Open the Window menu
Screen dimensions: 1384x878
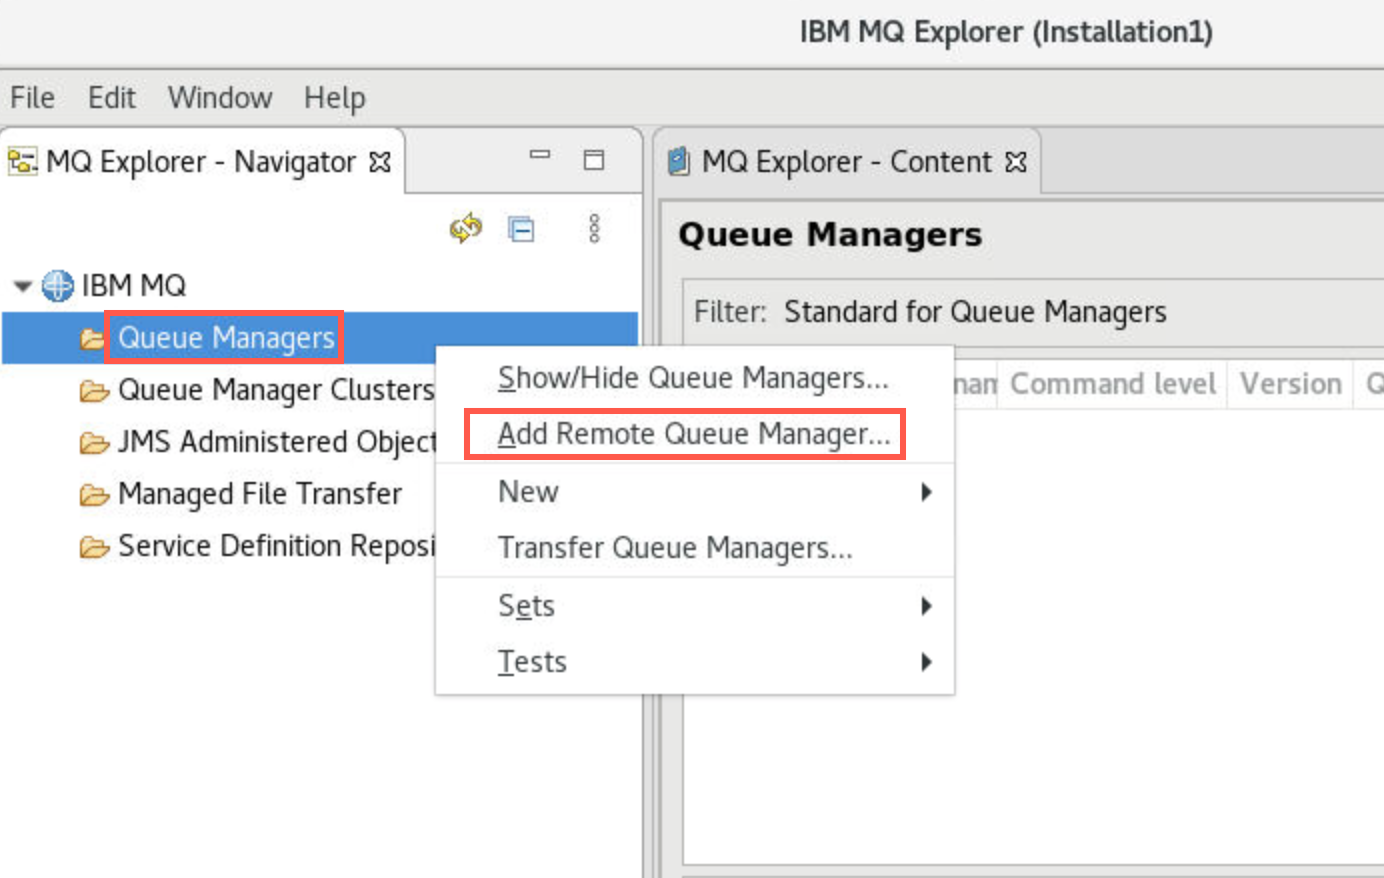coord(219,98)
